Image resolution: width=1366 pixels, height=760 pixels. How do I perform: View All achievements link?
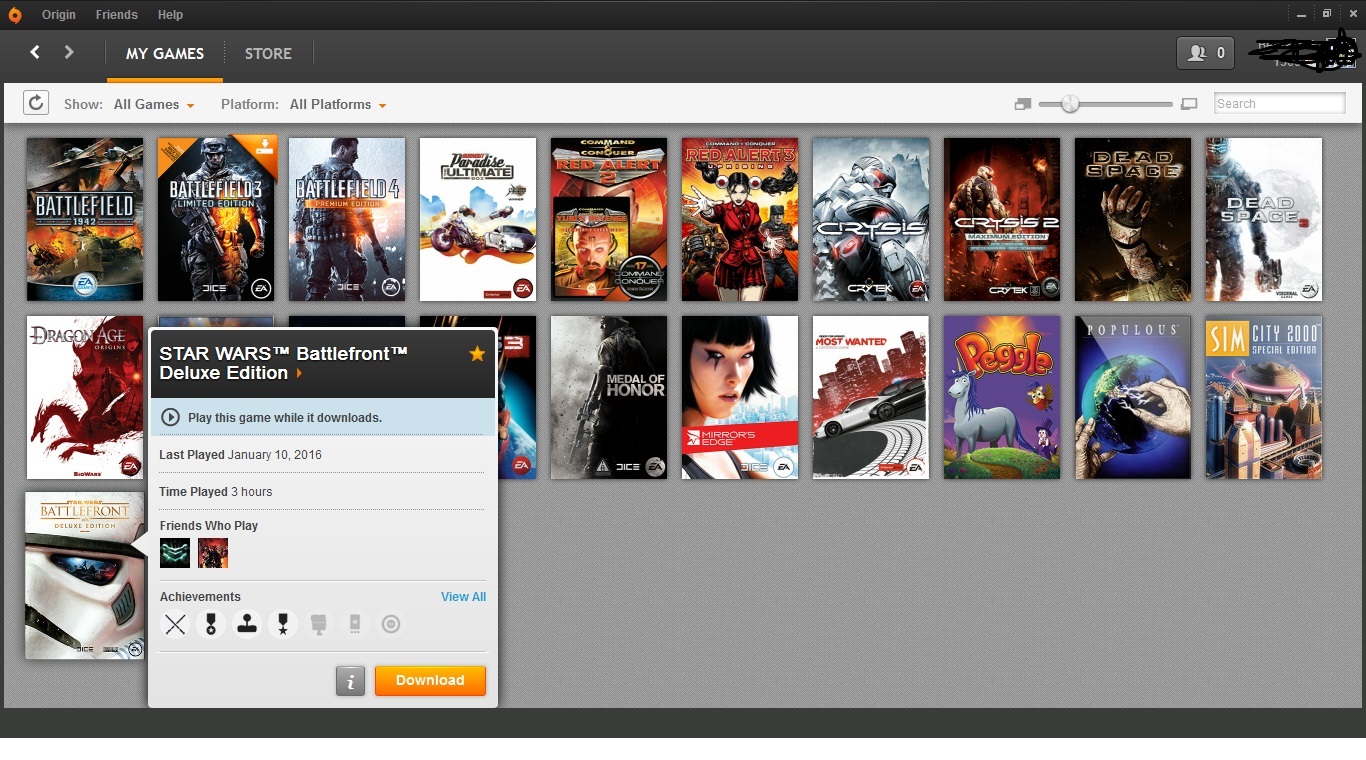coord(463,597)
